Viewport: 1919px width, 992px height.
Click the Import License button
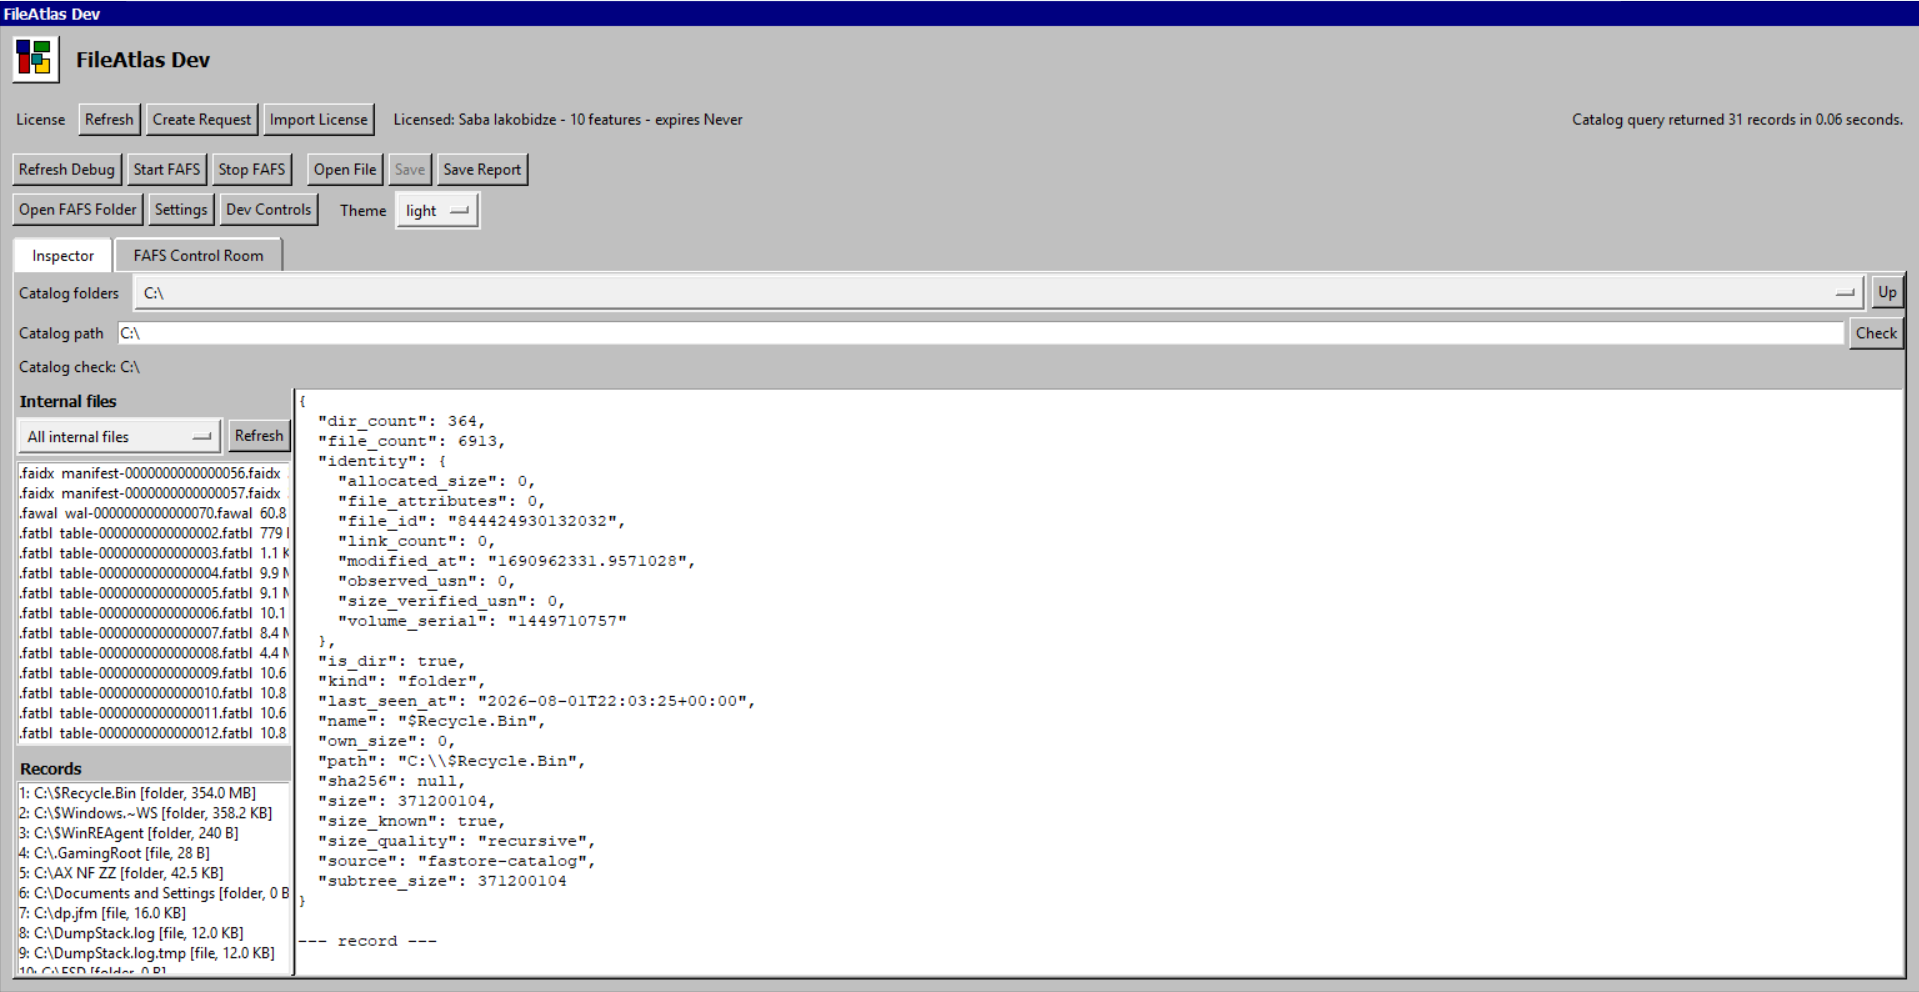pos(319,119)
